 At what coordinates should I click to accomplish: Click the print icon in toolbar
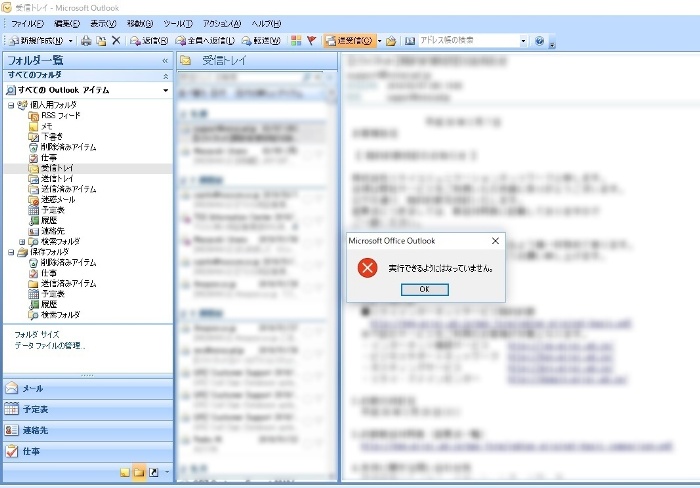86,41
